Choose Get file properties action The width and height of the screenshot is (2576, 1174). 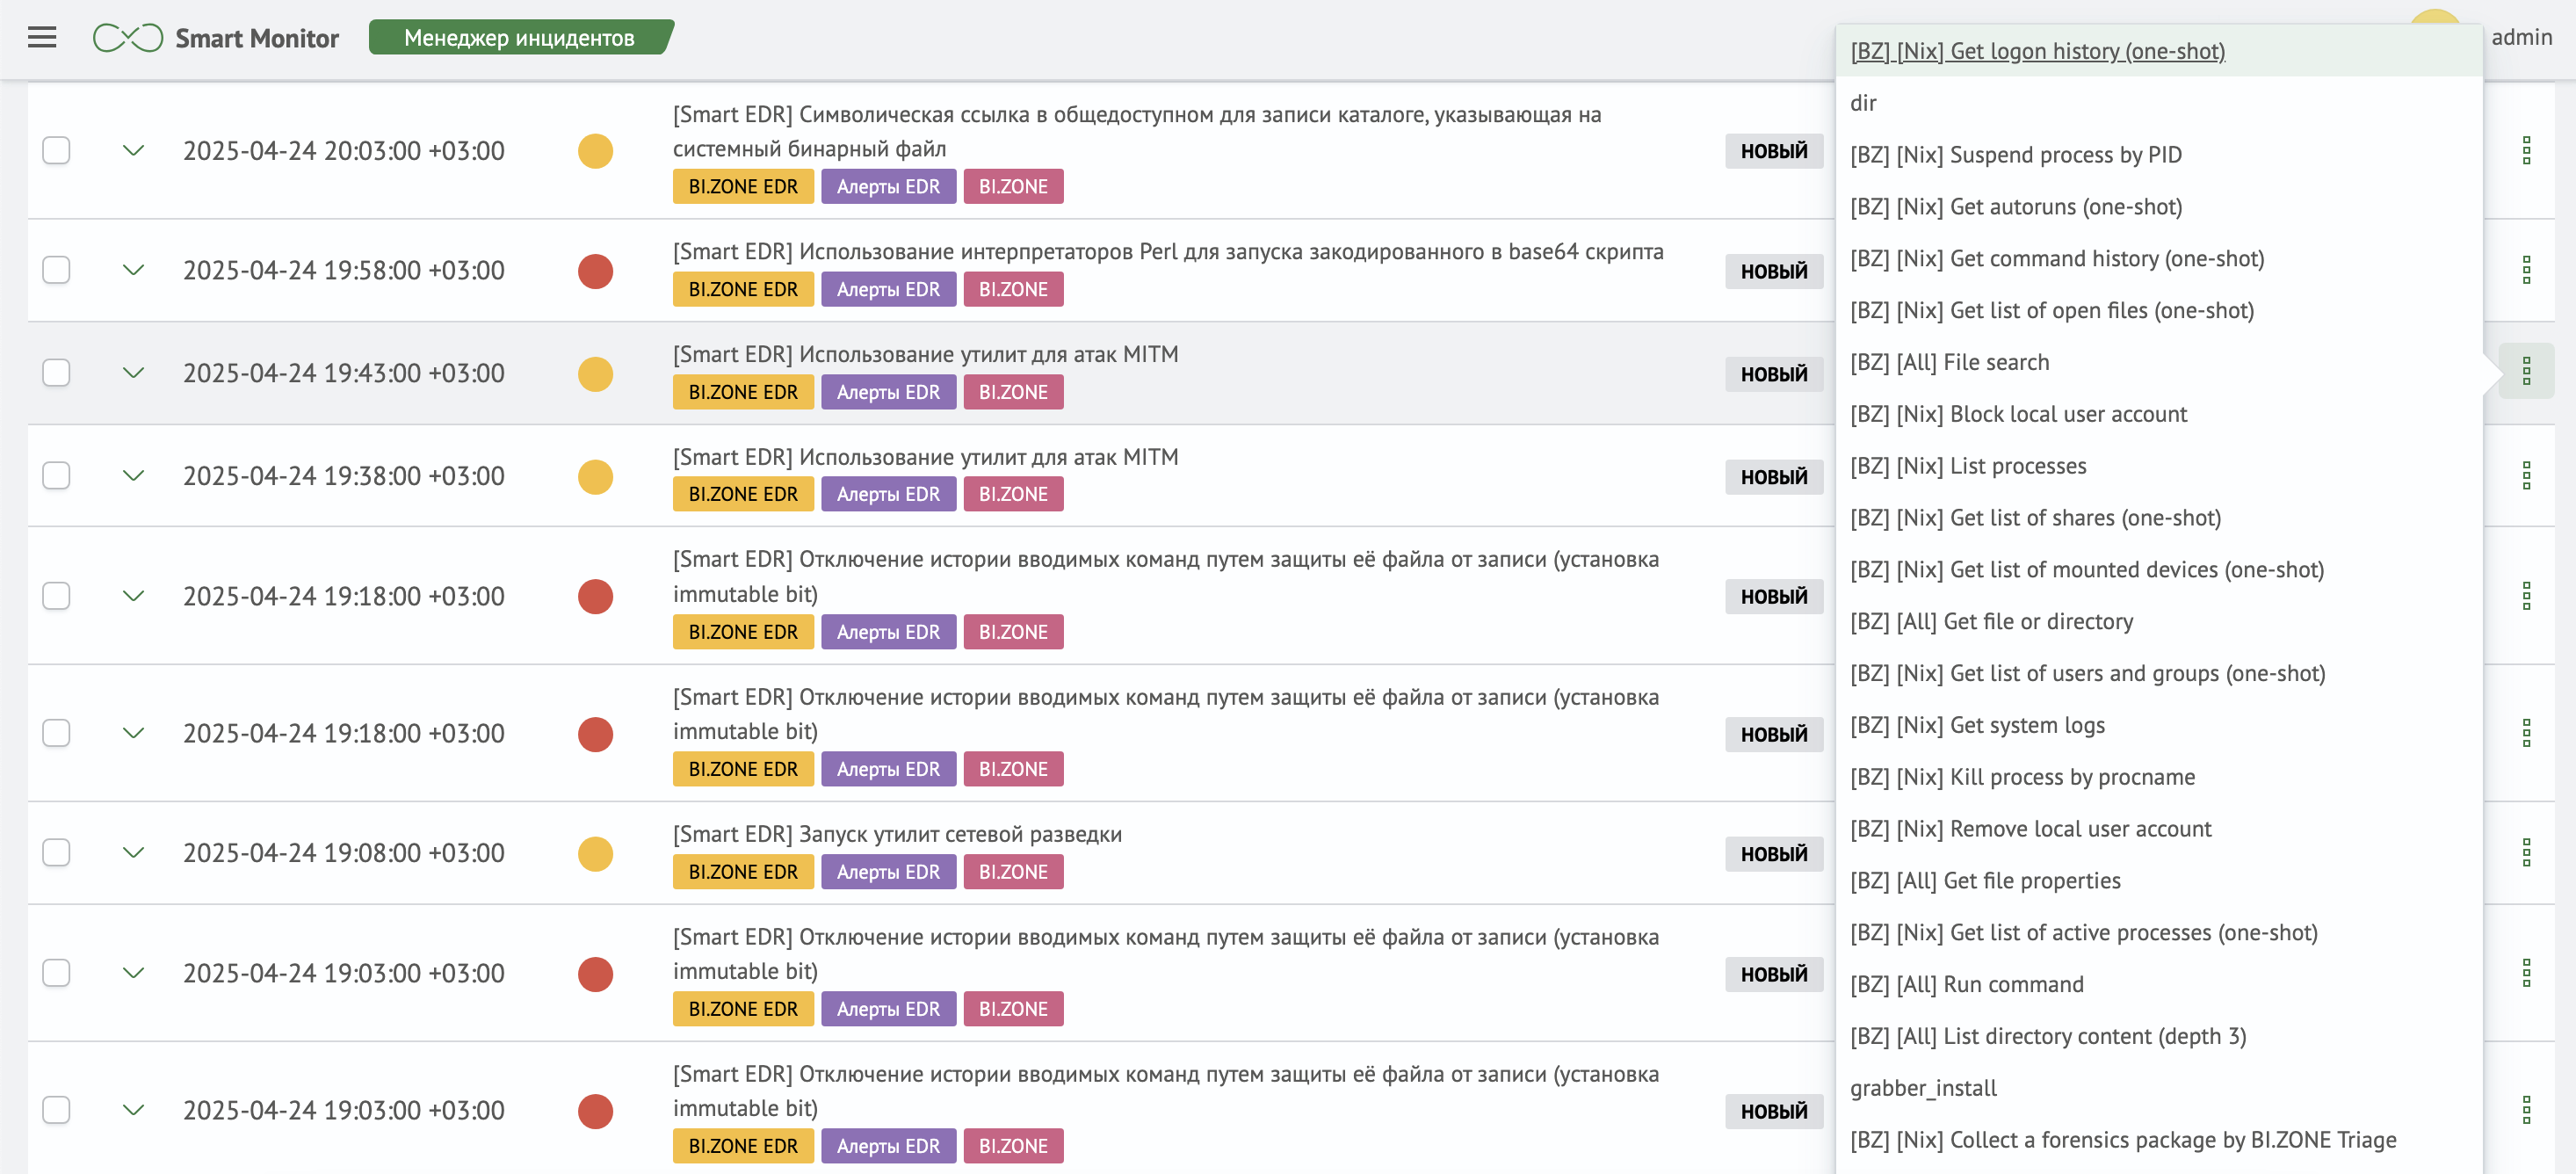pos(2158,882)
